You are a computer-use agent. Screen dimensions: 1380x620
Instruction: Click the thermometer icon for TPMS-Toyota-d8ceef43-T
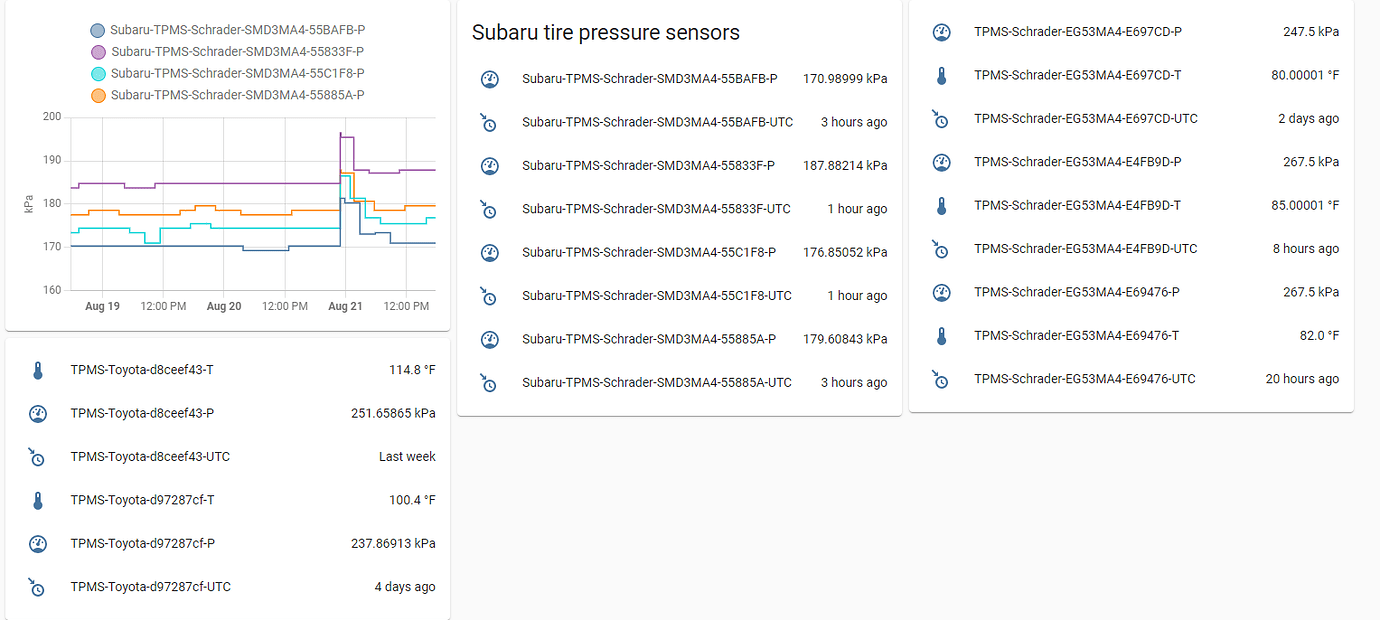pos(37,369)
